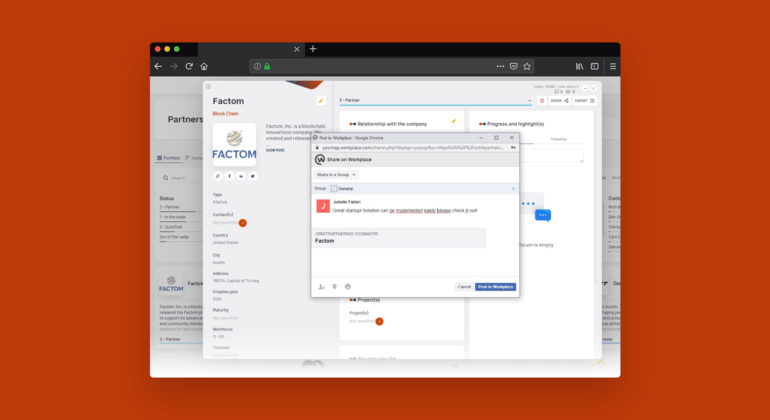770x420 pixels.
Task: Click the site info circle in address bar
Action: tap(257, 66)
